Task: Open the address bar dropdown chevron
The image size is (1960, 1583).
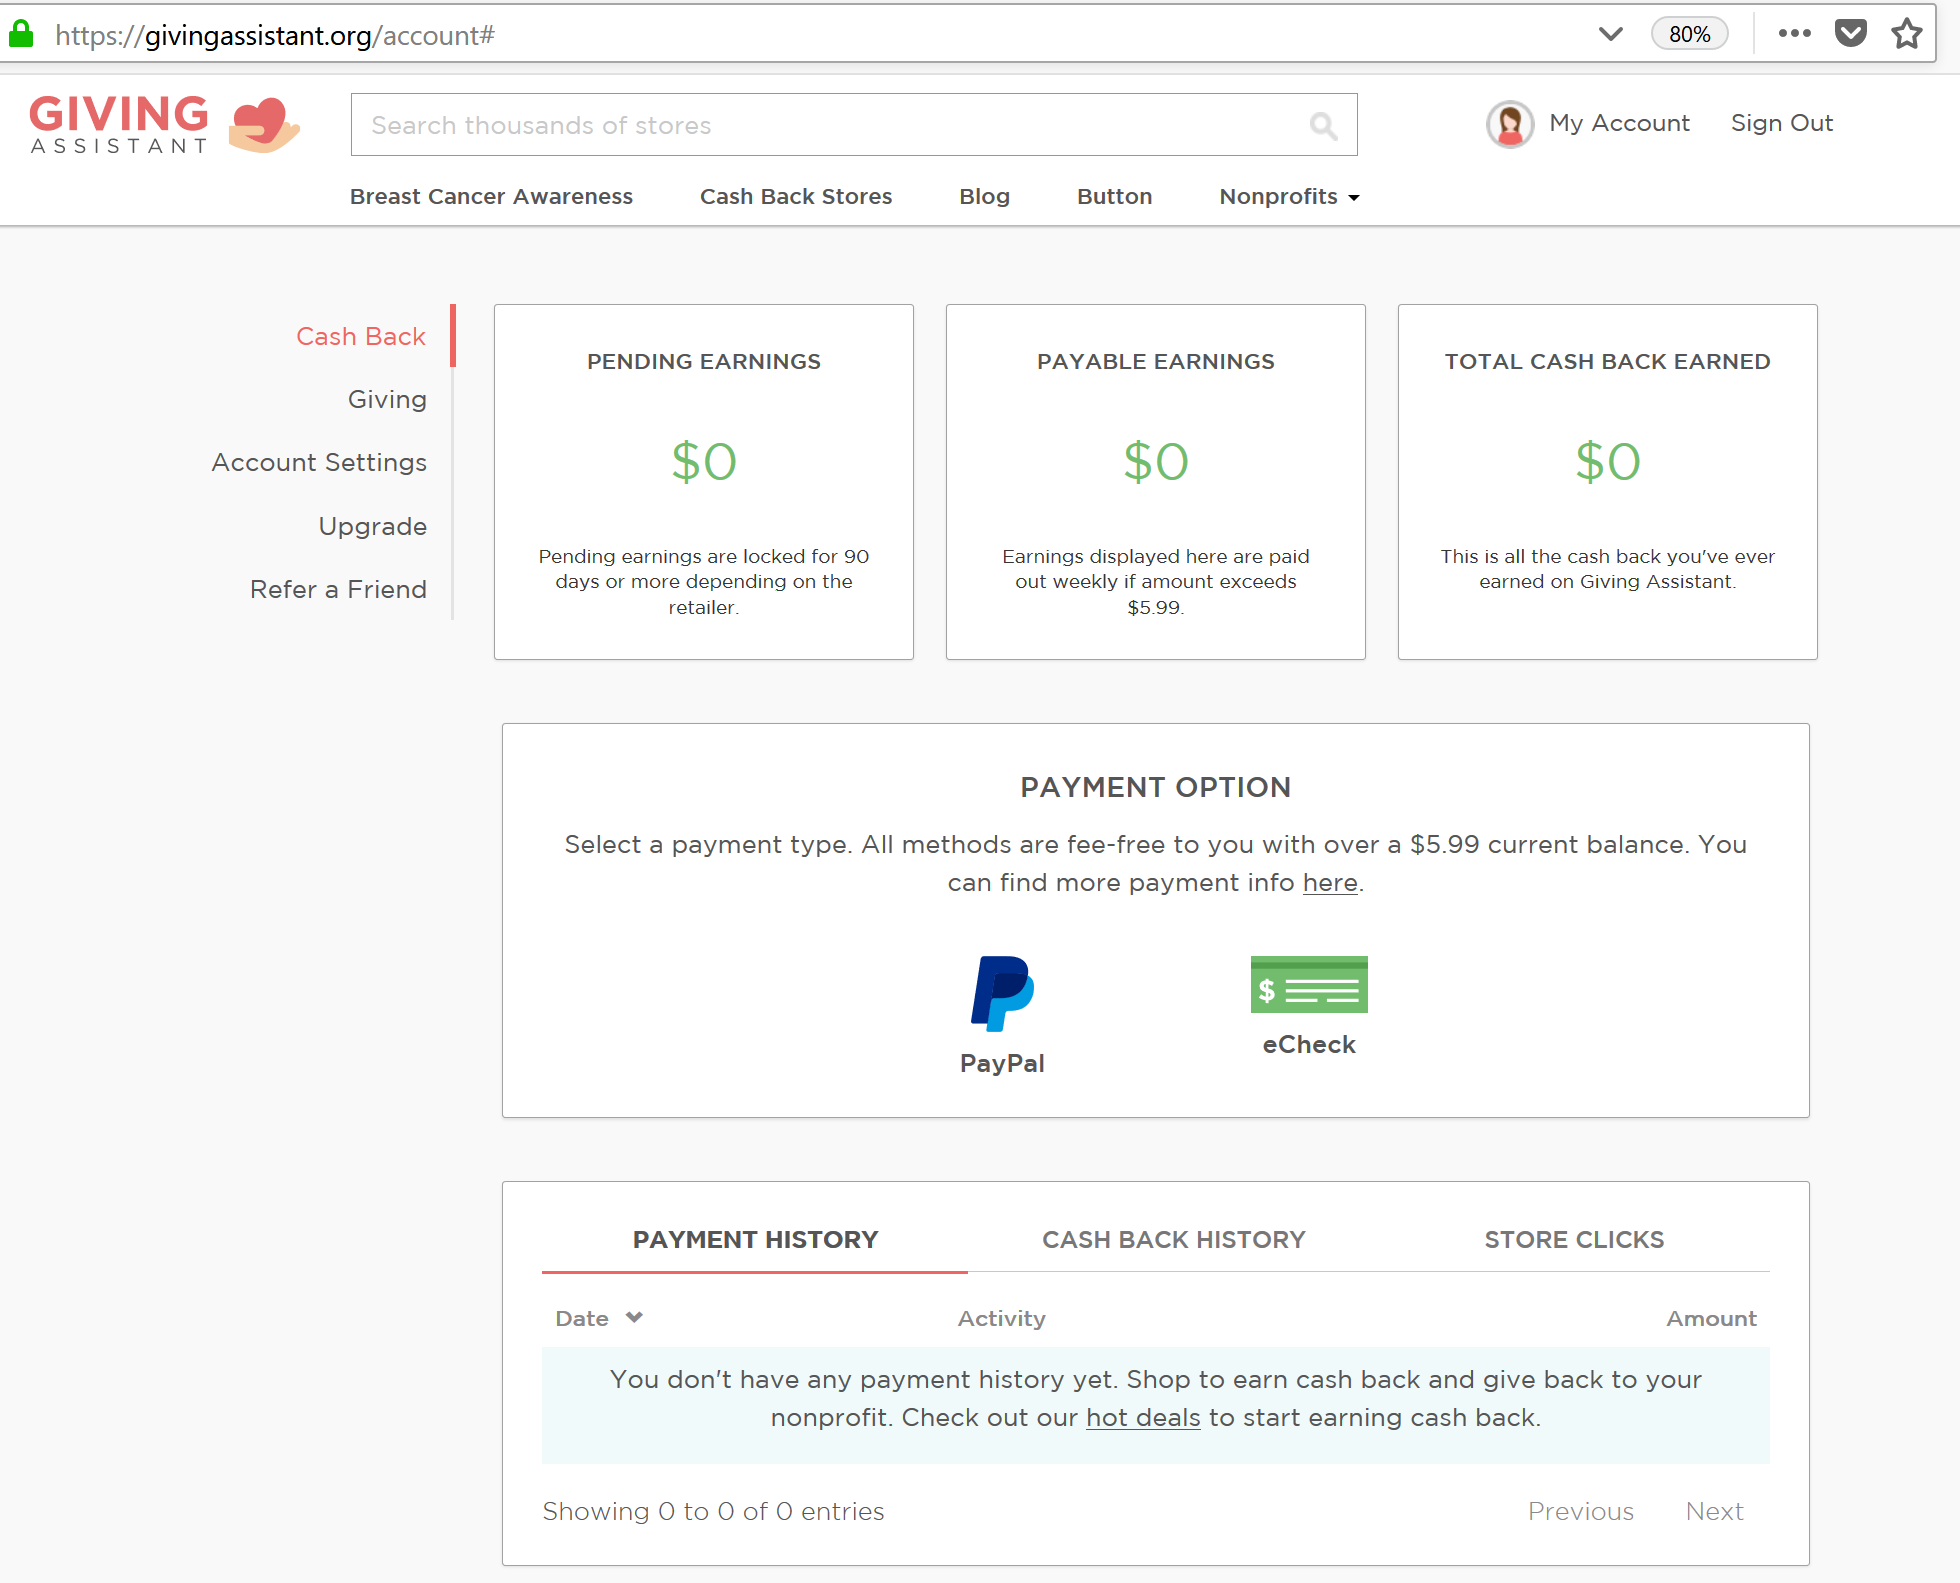Action: 1611,33
